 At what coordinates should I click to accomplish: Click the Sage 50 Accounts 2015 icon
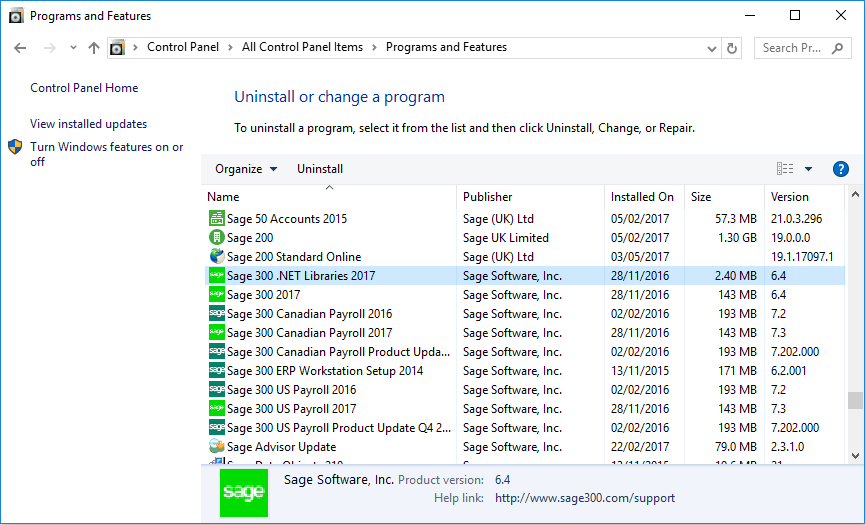click(x=216, y=219)
